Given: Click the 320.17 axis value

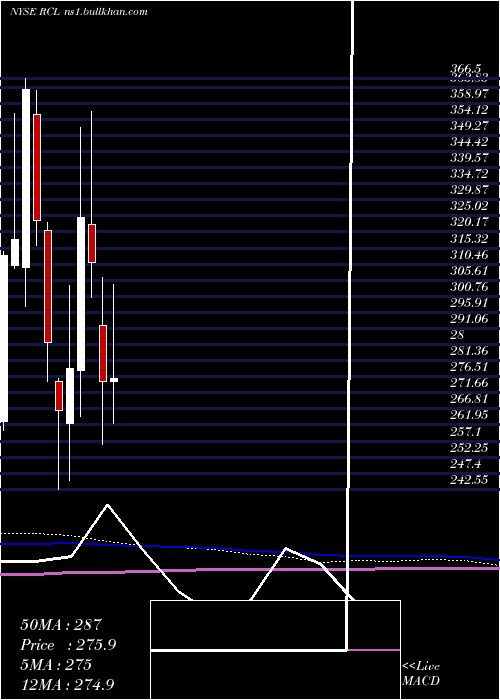Looking at the screenshot, I should coord(469,222).
